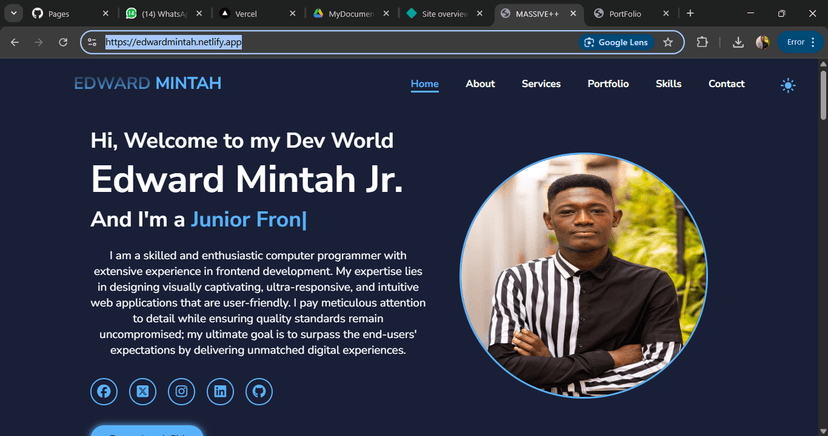Screen dimensions: 828x436
Task: Click the EDWARD MINTAH logo
Action: [x=147, y=83]
